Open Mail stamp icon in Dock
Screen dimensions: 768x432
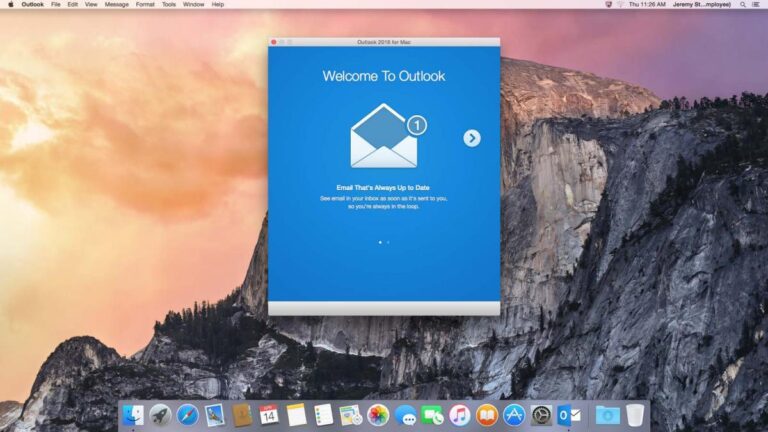click(x=215, y=415)
